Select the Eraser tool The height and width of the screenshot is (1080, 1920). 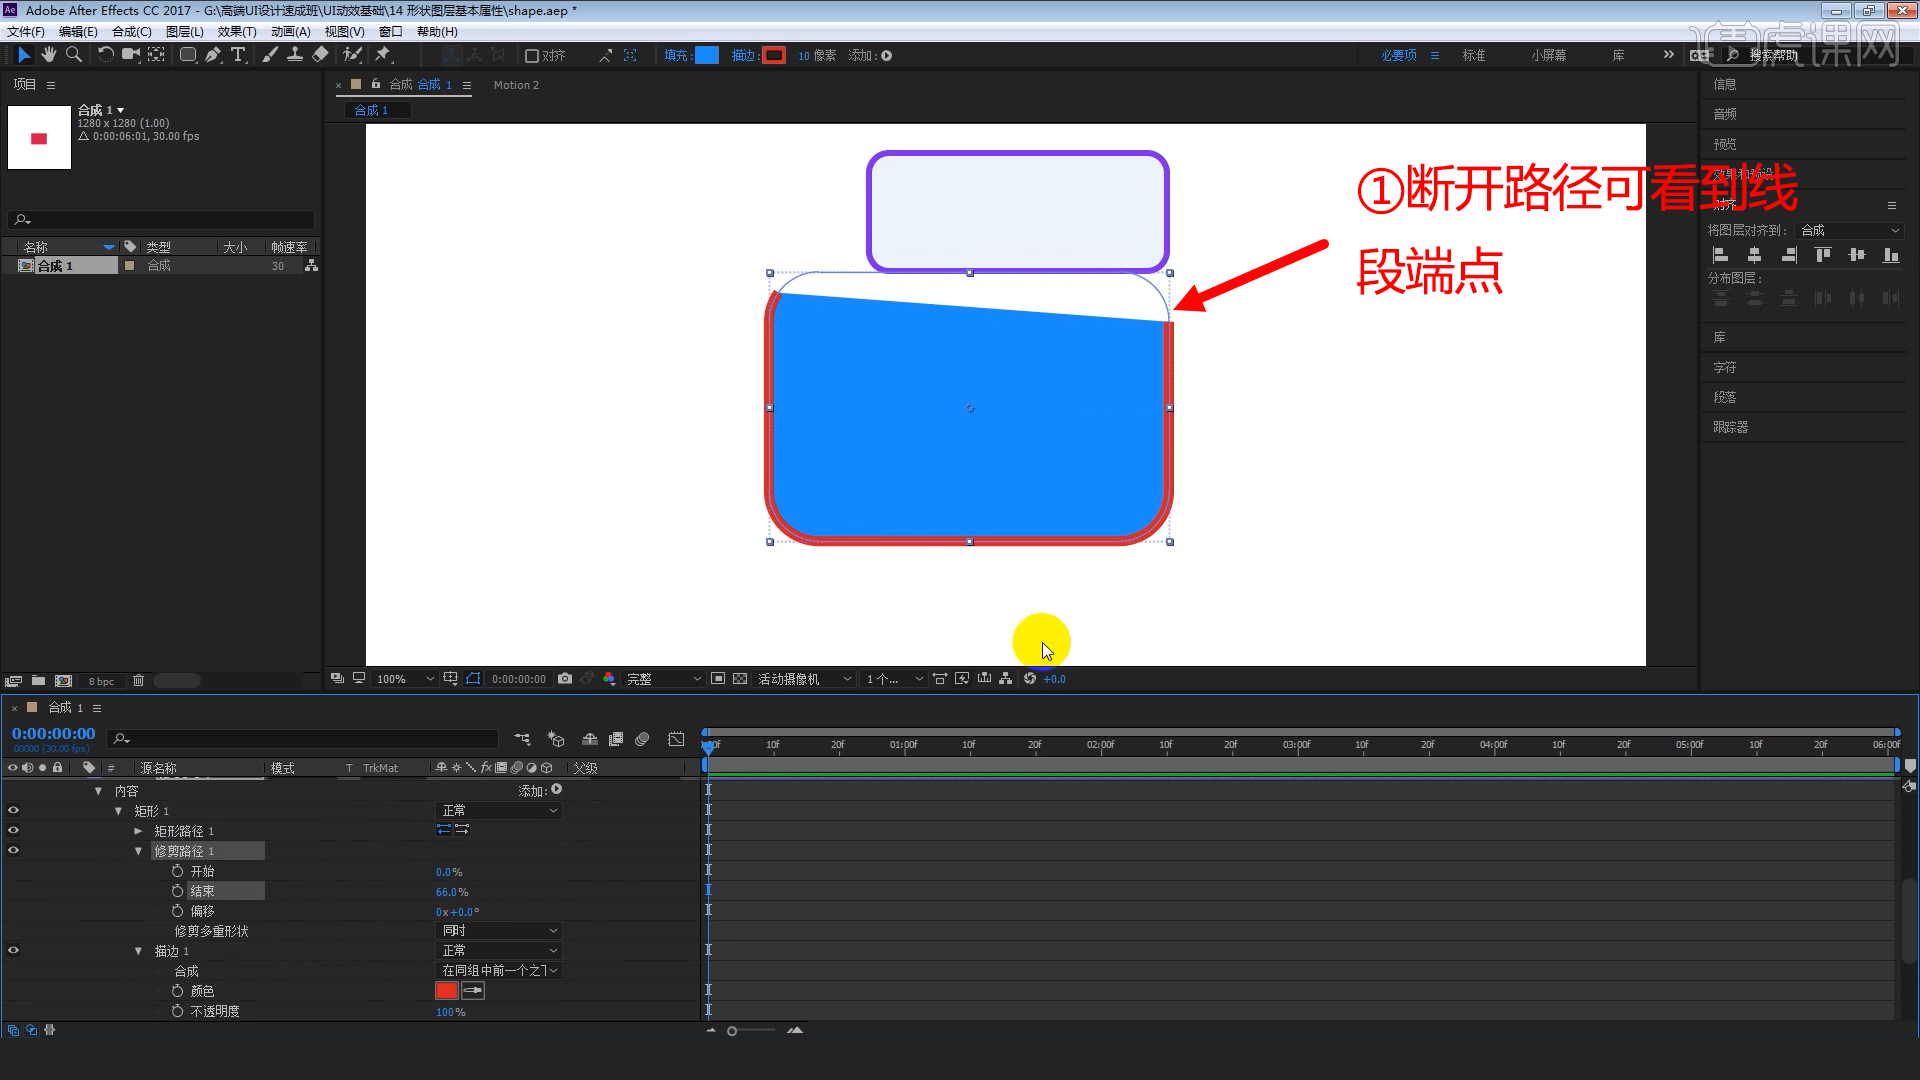(x=320, y=55)
